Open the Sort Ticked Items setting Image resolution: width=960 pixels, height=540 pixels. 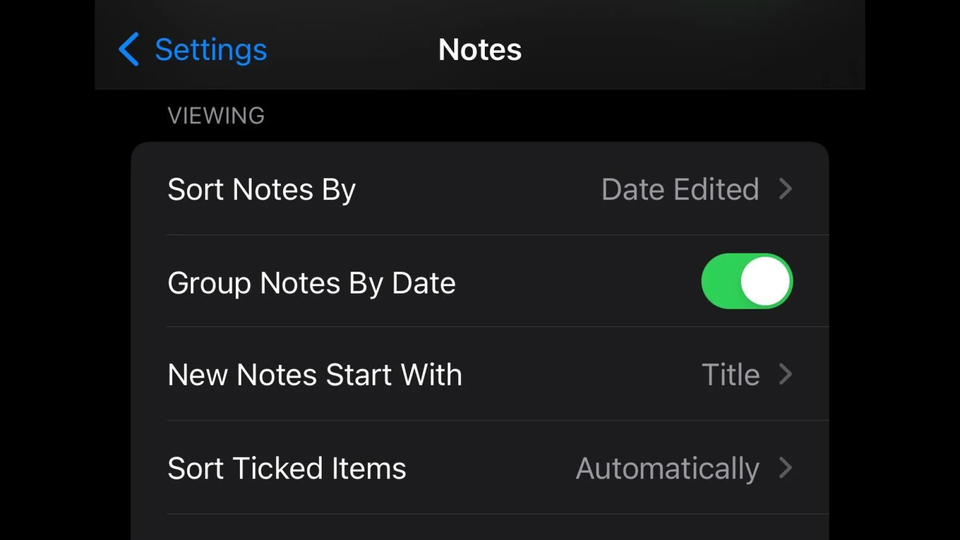480,468
